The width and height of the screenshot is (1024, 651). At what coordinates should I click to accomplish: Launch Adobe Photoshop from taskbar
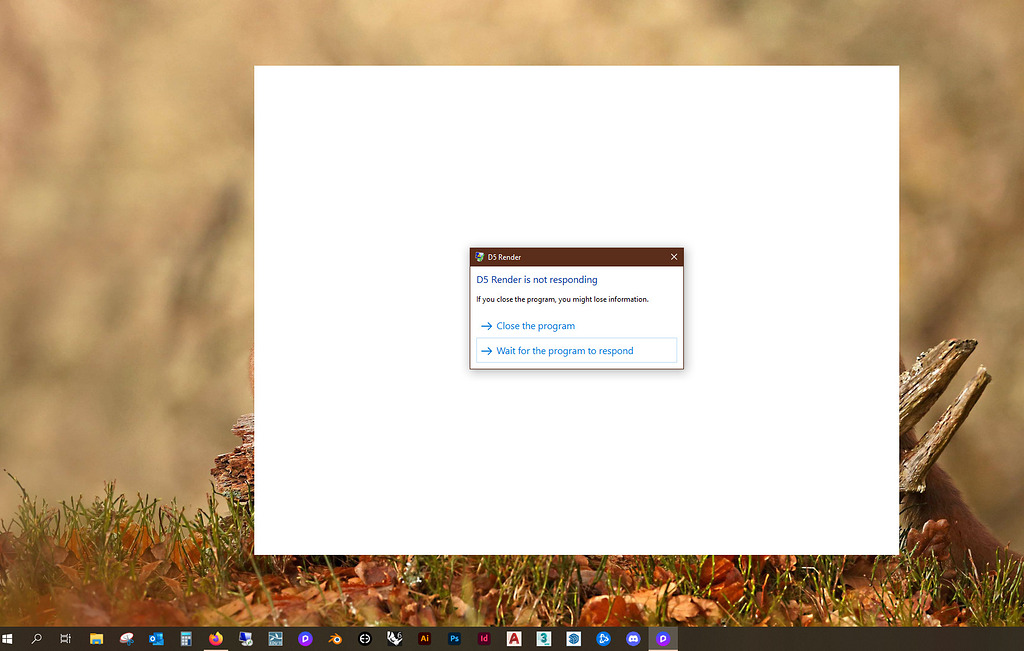click(x=455, y=639)
